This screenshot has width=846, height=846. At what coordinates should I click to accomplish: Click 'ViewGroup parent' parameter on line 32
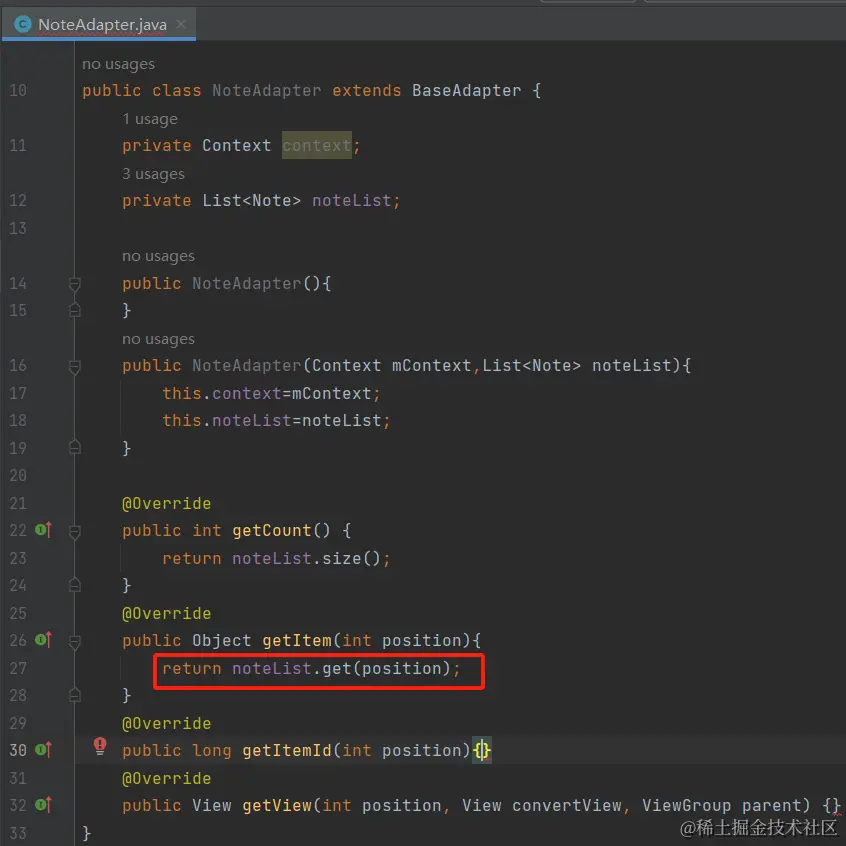point(726,806)
